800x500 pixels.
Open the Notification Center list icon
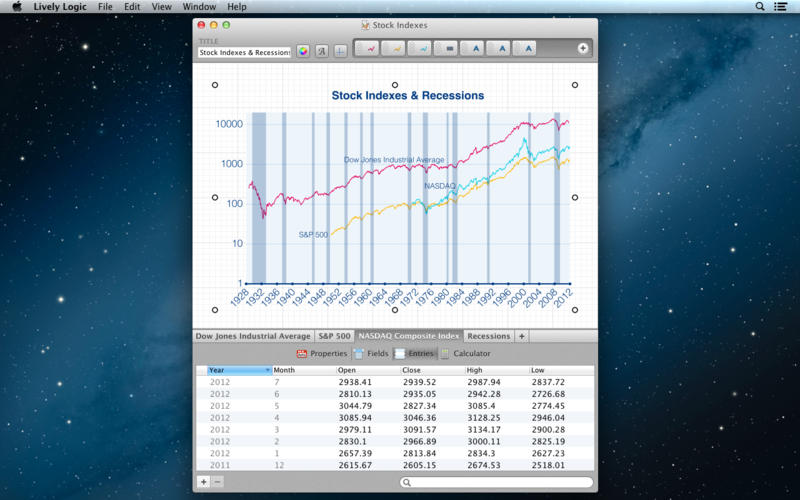point(781,6)
